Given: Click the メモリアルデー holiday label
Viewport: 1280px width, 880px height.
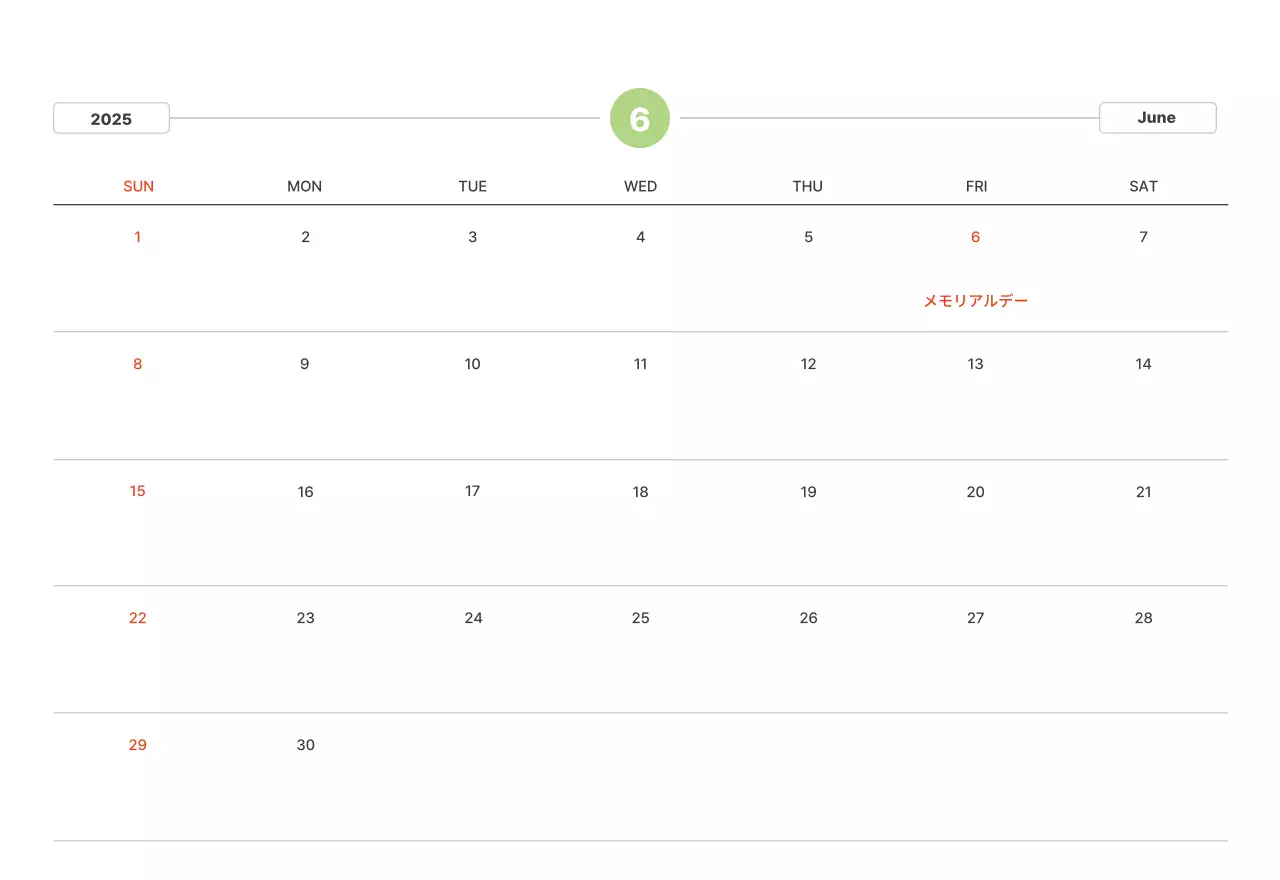Looking at the screenshot, I should tap(975, 300).
